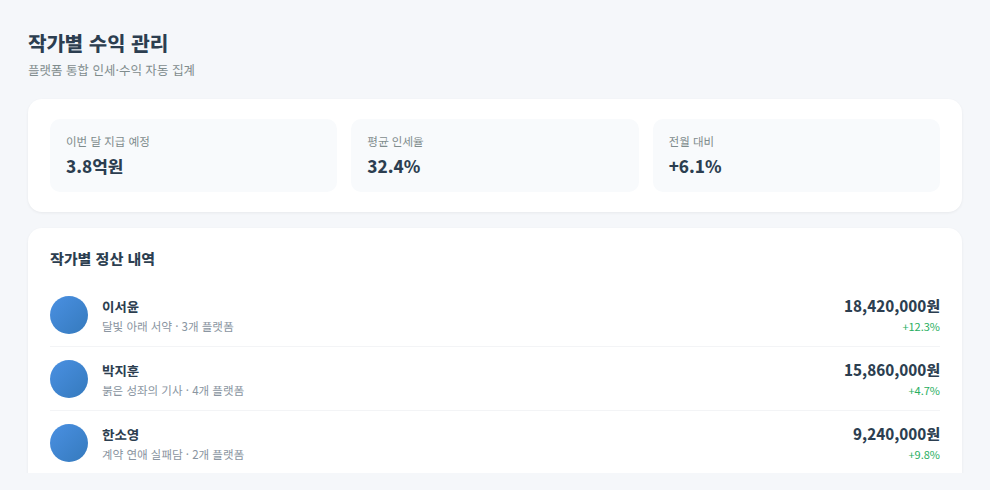Select the 한소영 author name
This screenshot has height=490, width=990.
[x=120, y=434]
